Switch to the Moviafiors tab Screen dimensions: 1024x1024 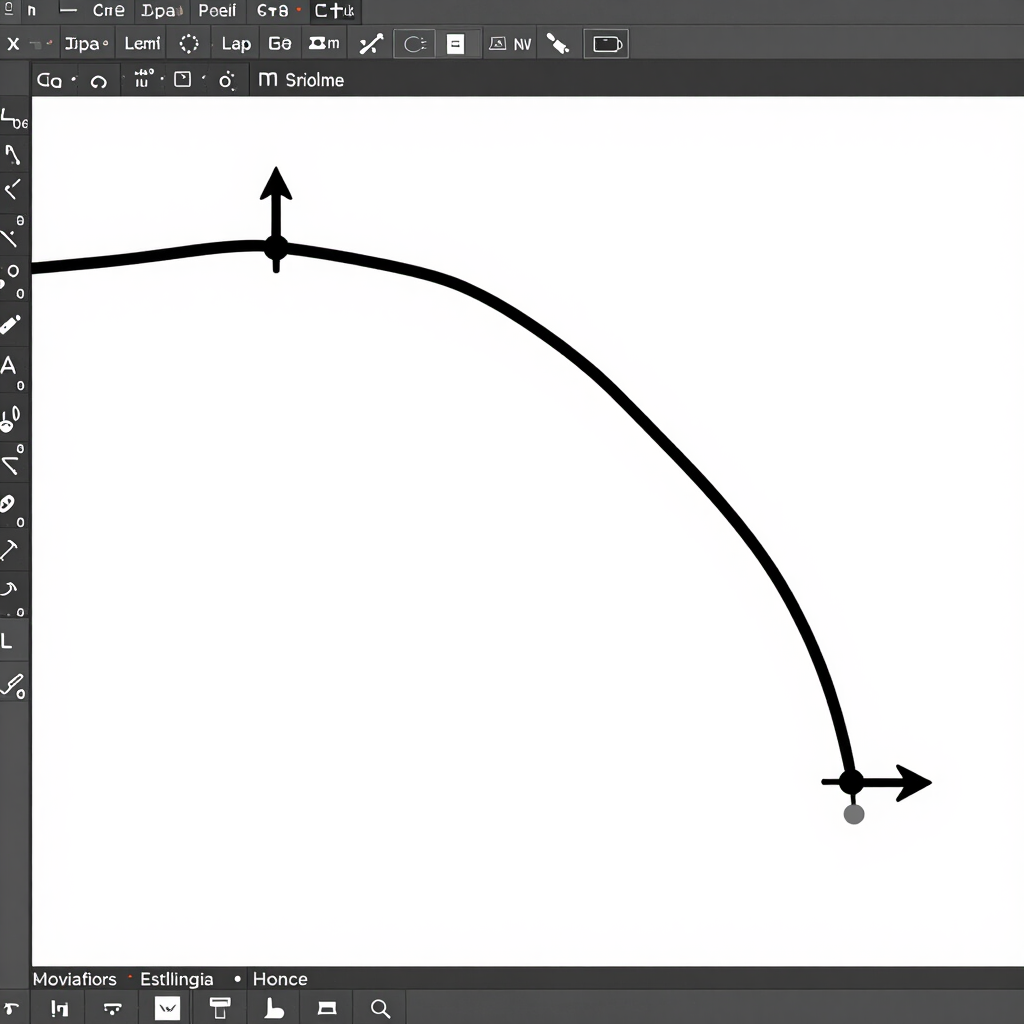click(74, 979)
